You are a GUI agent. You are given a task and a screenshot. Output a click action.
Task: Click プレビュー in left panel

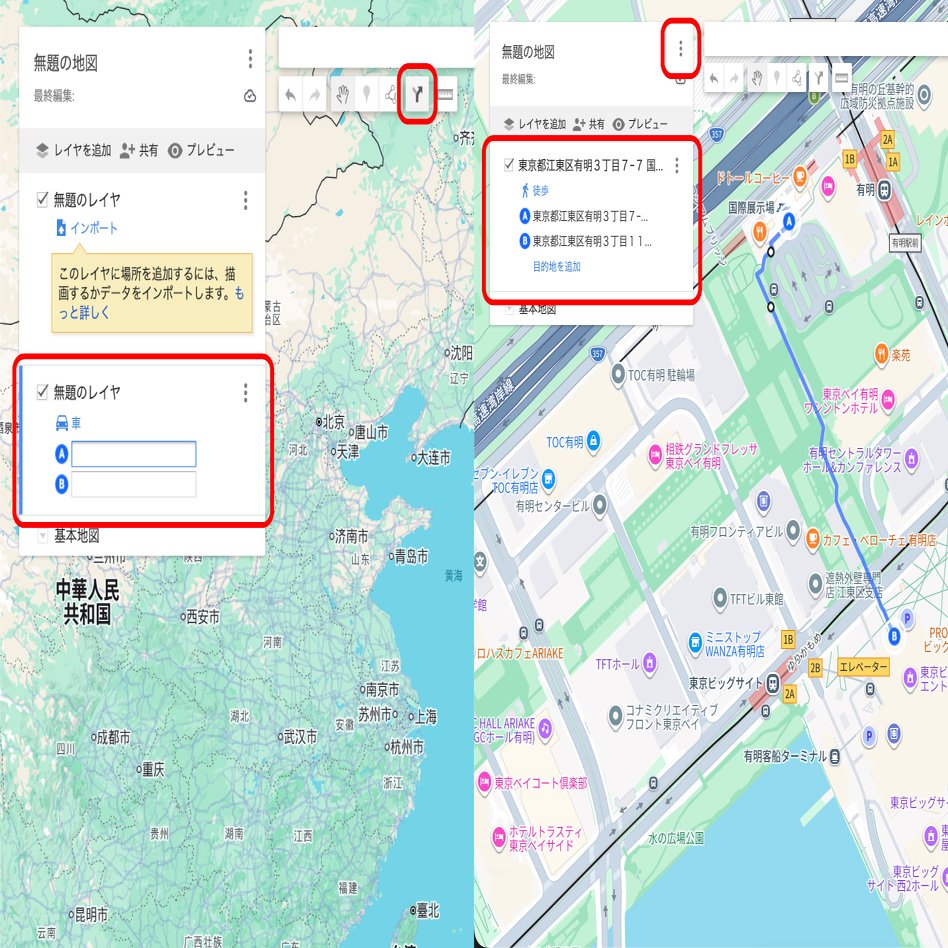point(201,150)
